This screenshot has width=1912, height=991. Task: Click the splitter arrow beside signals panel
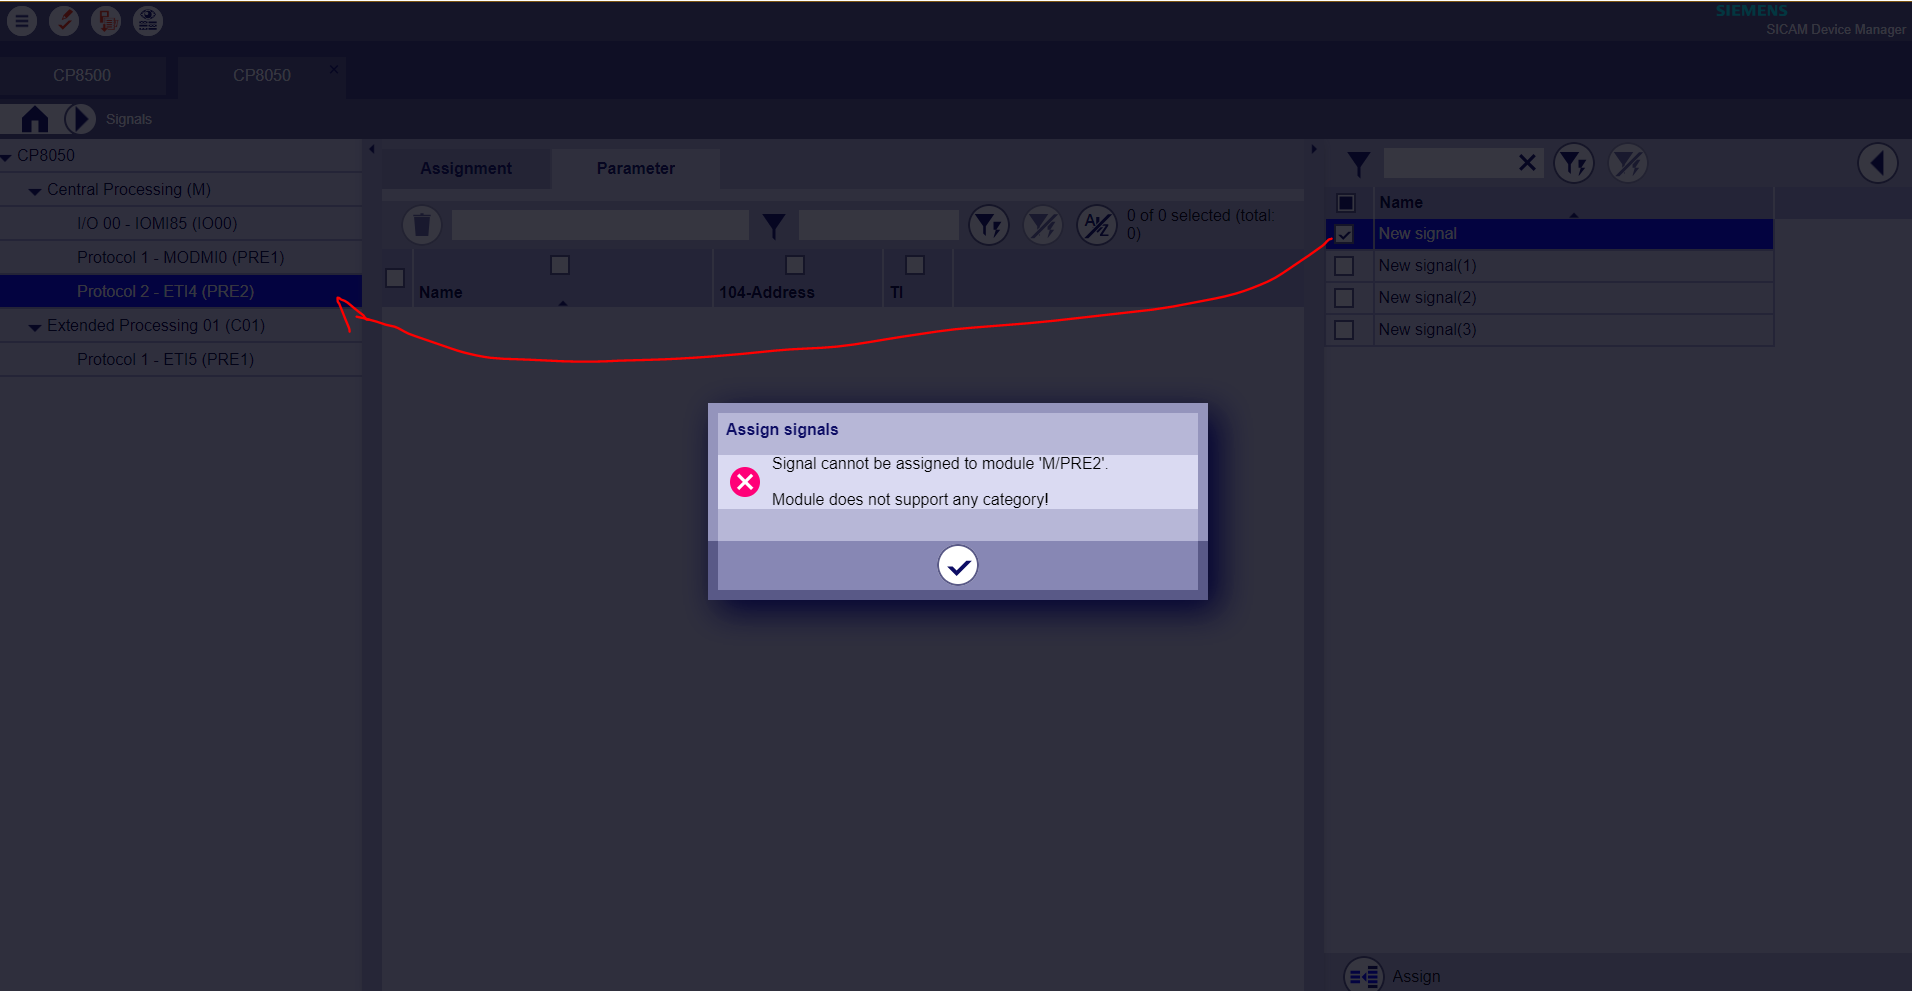(1314, 150)
